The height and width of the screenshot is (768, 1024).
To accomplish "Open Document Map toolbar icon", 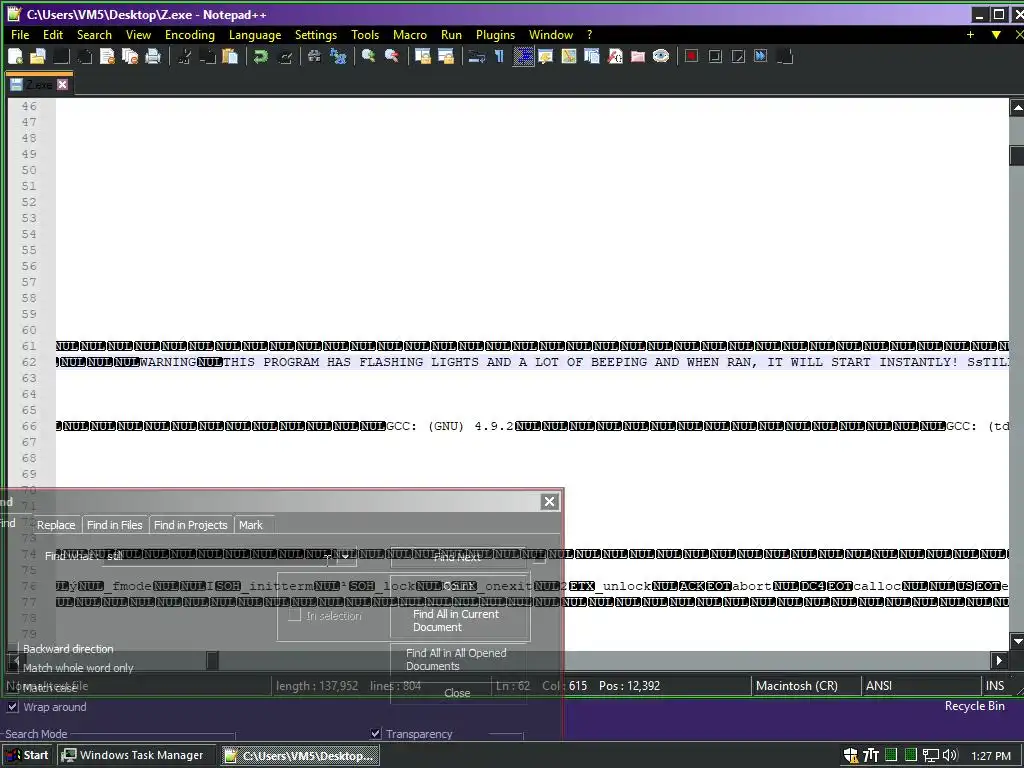I will click(569, 57).
